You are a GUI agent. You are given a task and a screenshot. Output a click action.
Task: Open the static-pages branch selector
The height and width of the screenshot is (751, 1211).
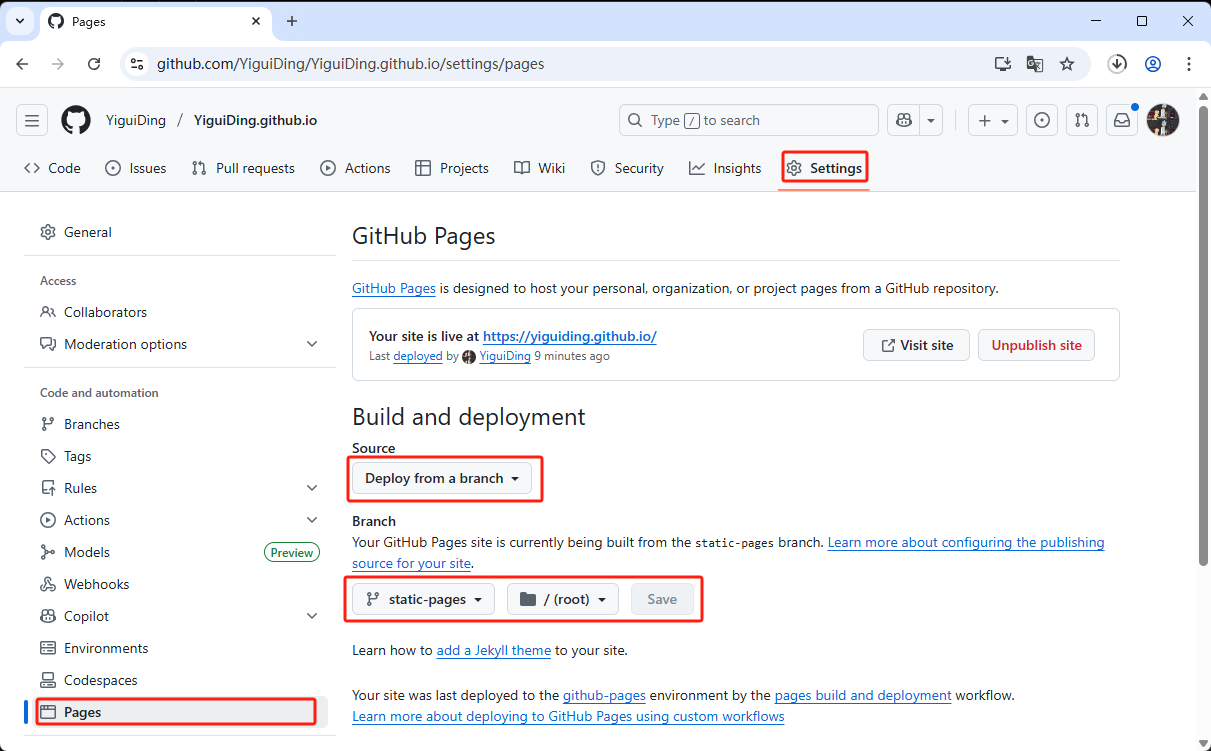click(x=423, y=600)
